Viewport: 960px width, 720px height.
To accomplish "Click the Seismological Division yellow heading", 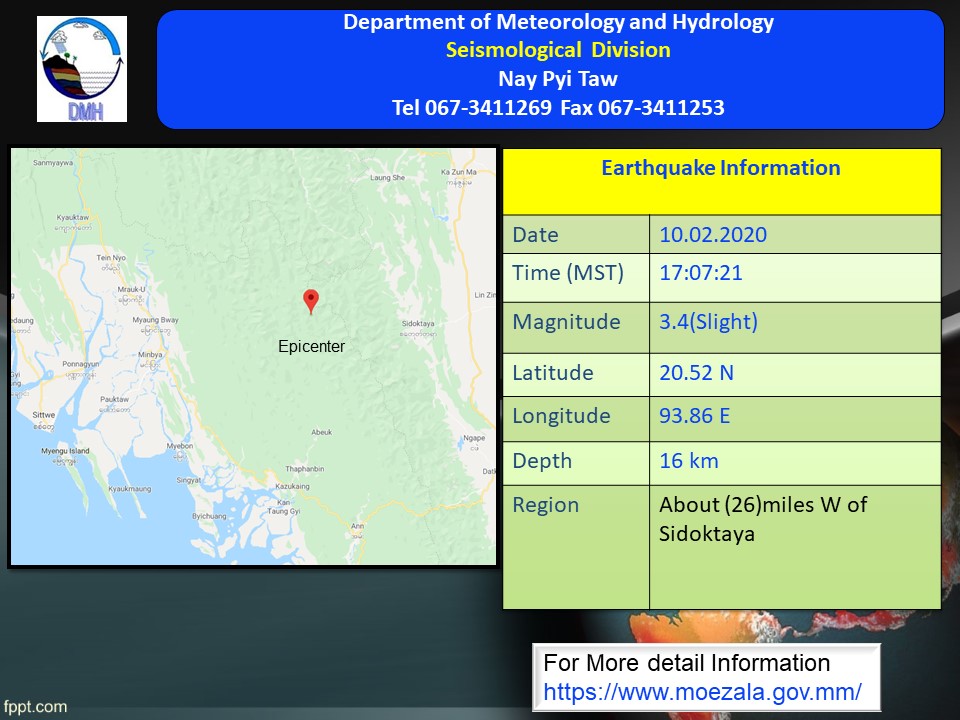I will pyautogui.click(x=558, y=50).
